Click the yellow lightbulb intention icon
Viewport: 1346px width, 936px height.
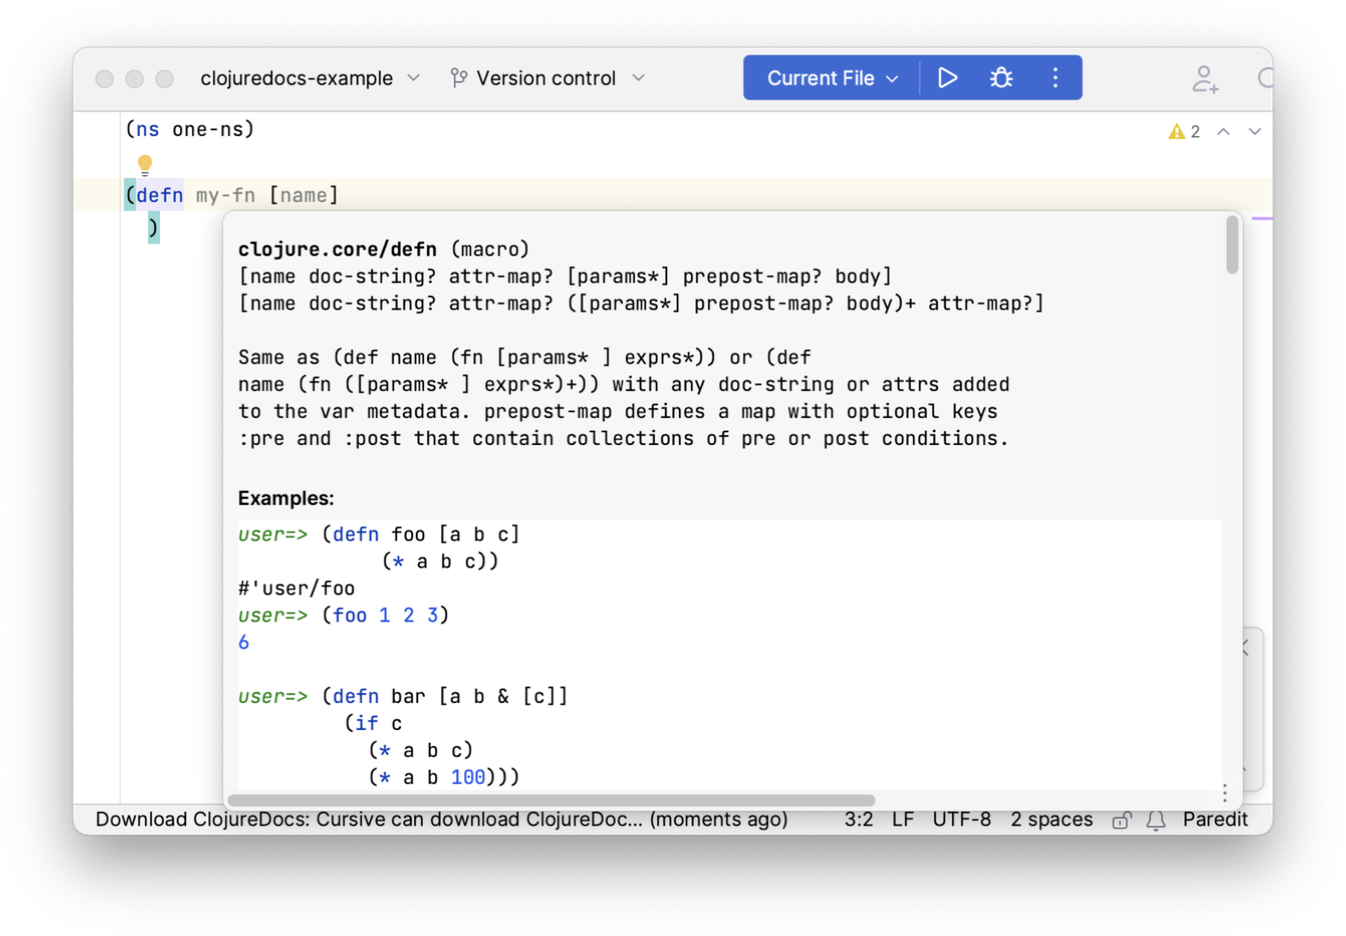pyautogui.click(x=145, y=164)
